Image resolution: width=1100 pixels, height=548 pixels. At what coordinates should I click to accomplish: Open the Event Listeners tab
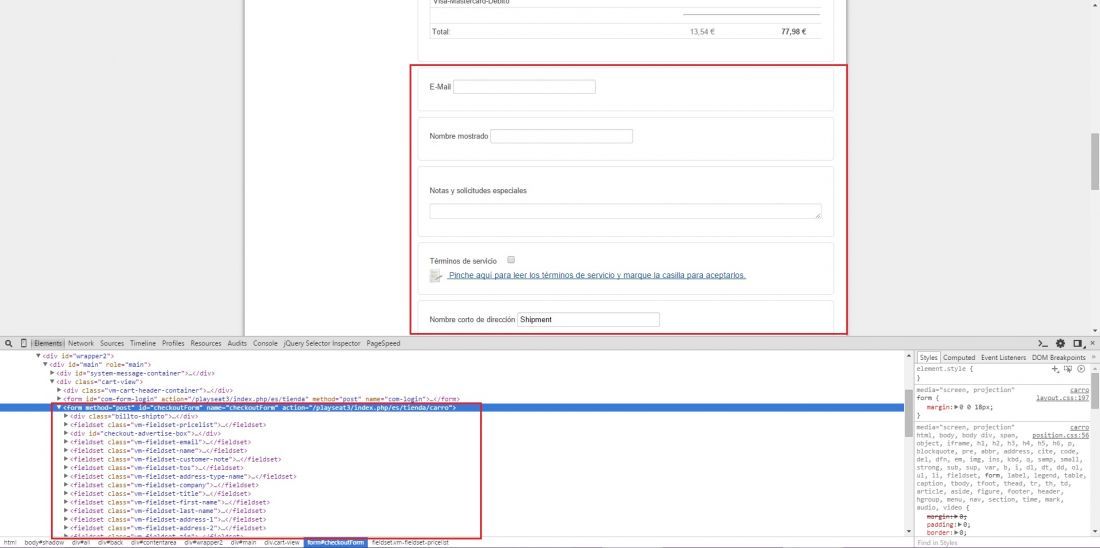(1003, 357)
